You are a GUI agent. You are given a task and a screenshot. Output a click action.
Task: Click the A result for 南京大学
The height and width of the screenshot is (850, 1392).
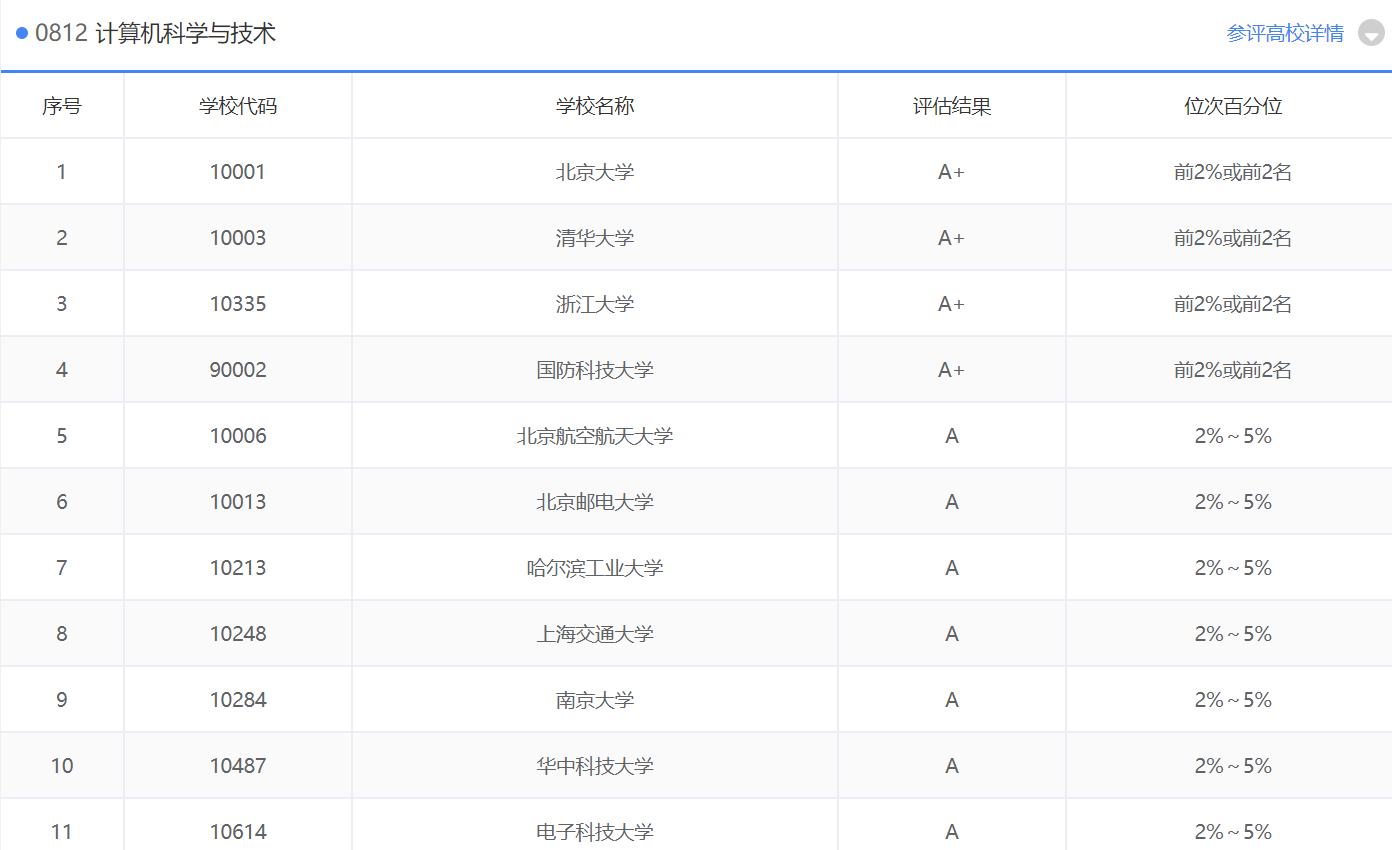[x=952, y=700]
